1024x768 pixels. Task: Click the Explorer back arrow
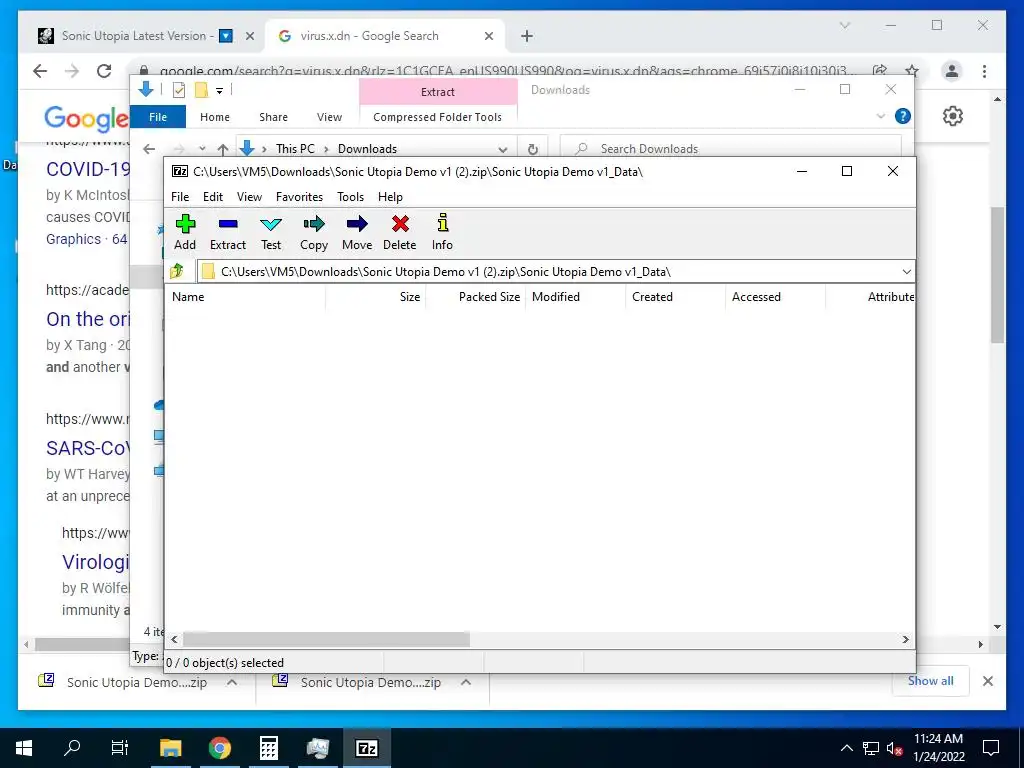pos(149,149)
